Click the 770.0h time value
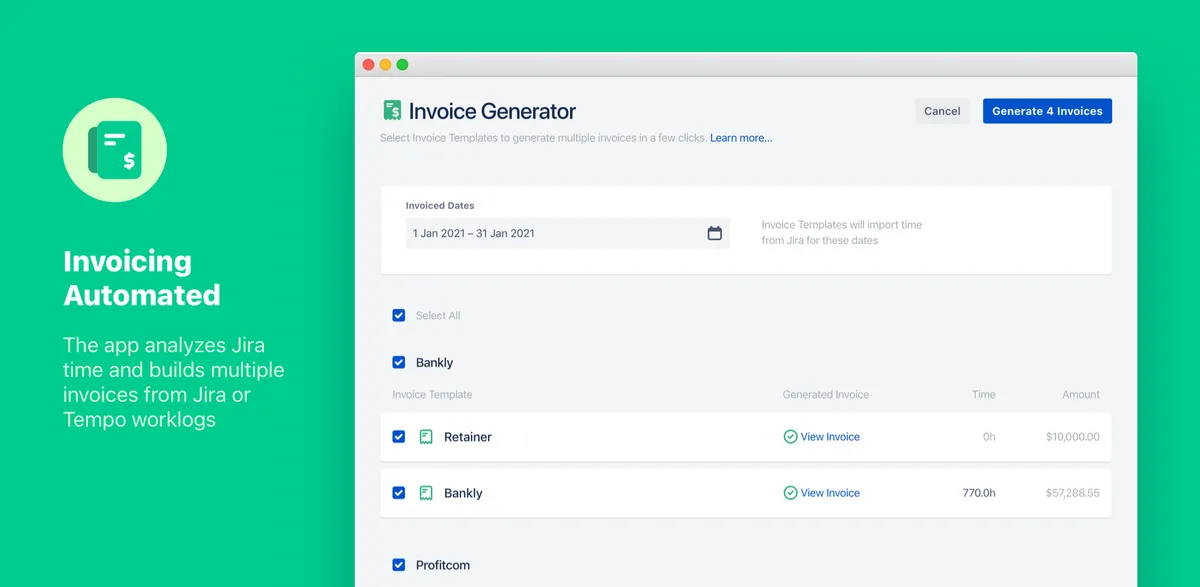This screenshot has width=1200, height=587. click(x=978, y=493)
